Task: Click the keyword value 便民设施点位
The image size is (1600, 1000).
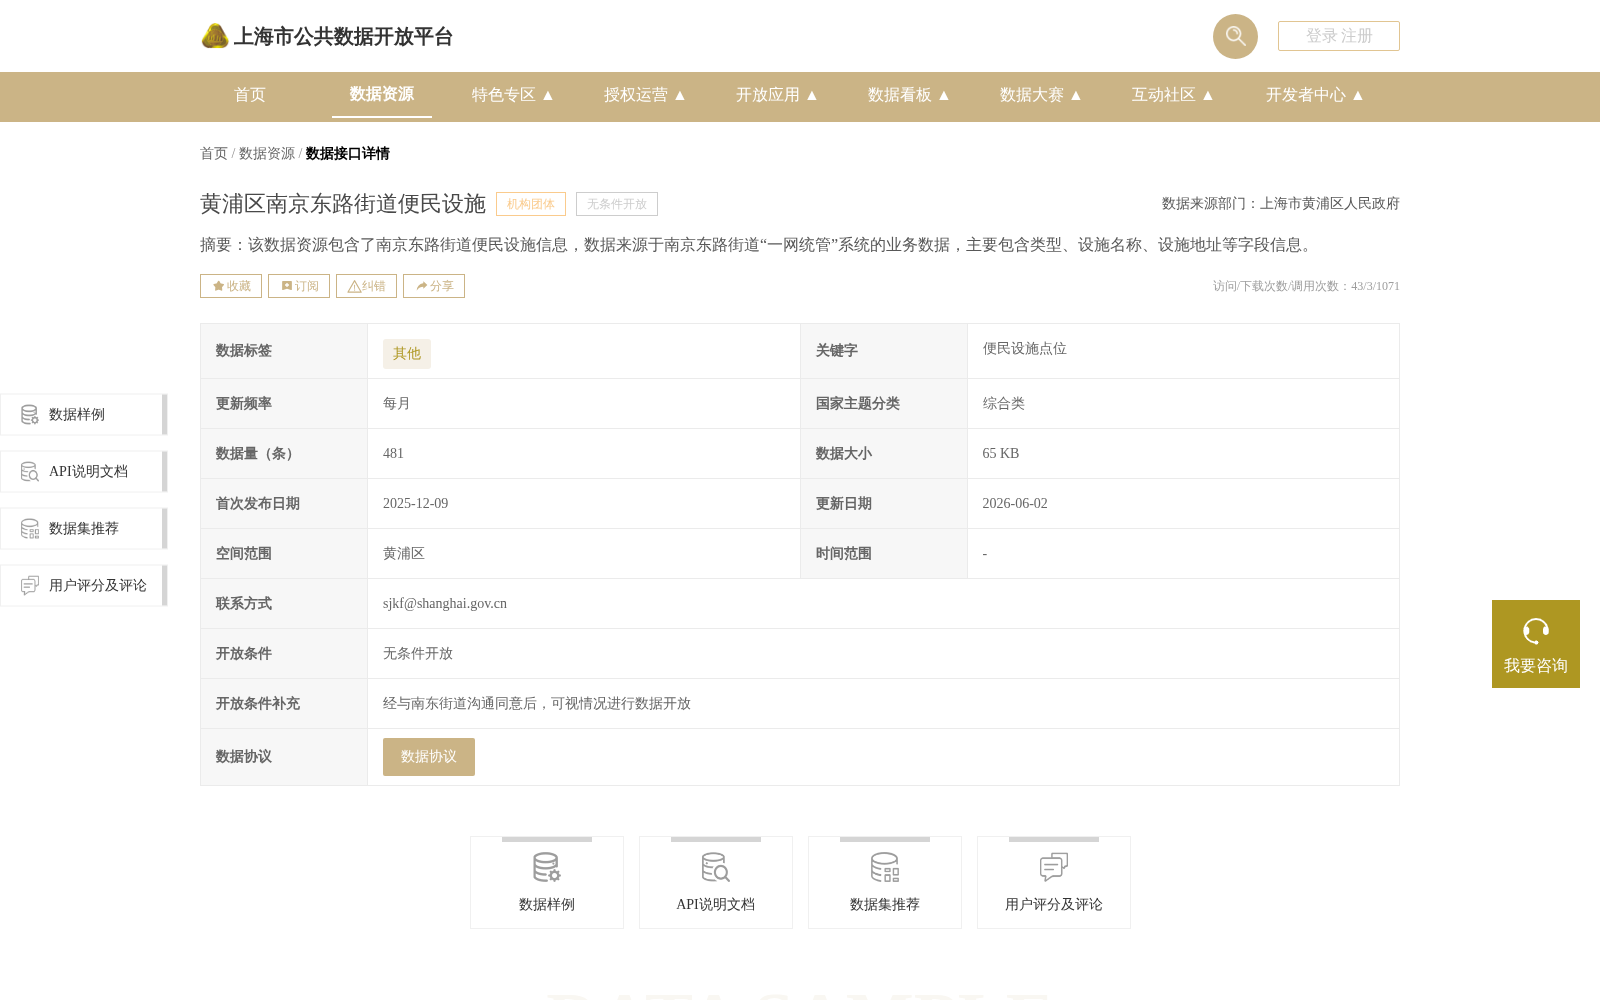Action: (x=1025, y=349)
